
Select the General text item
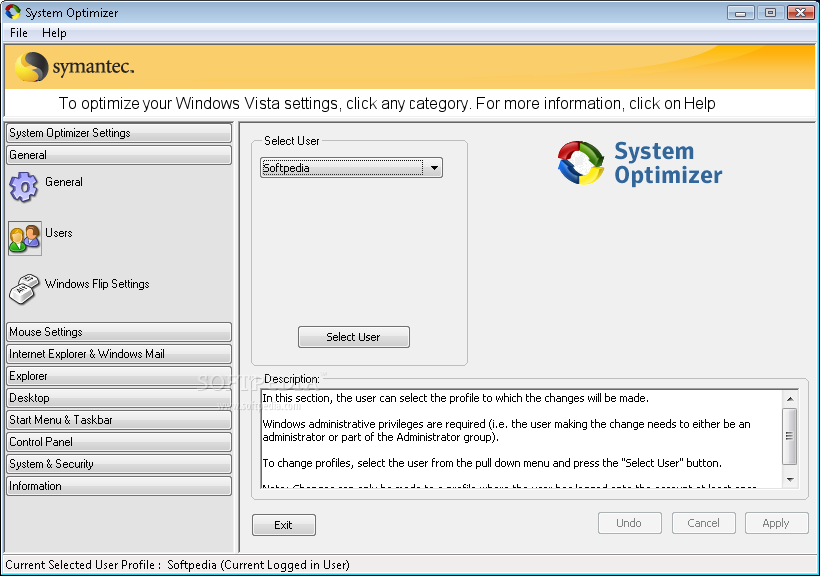tap(64, 182)
